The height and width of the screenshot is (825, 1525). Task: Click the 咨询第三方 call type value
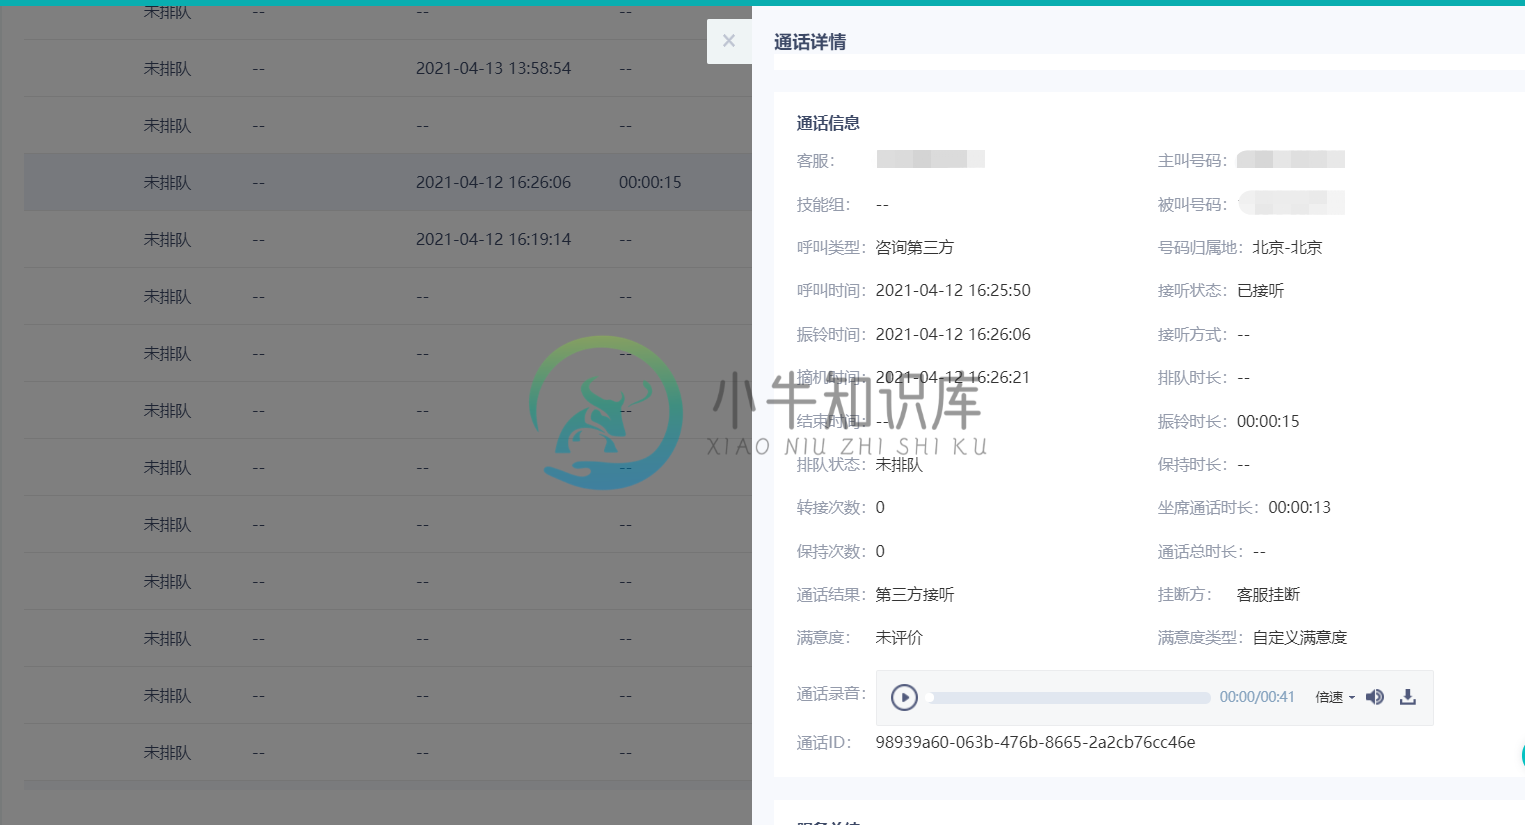pyautogui.click(x=915, y=247)
